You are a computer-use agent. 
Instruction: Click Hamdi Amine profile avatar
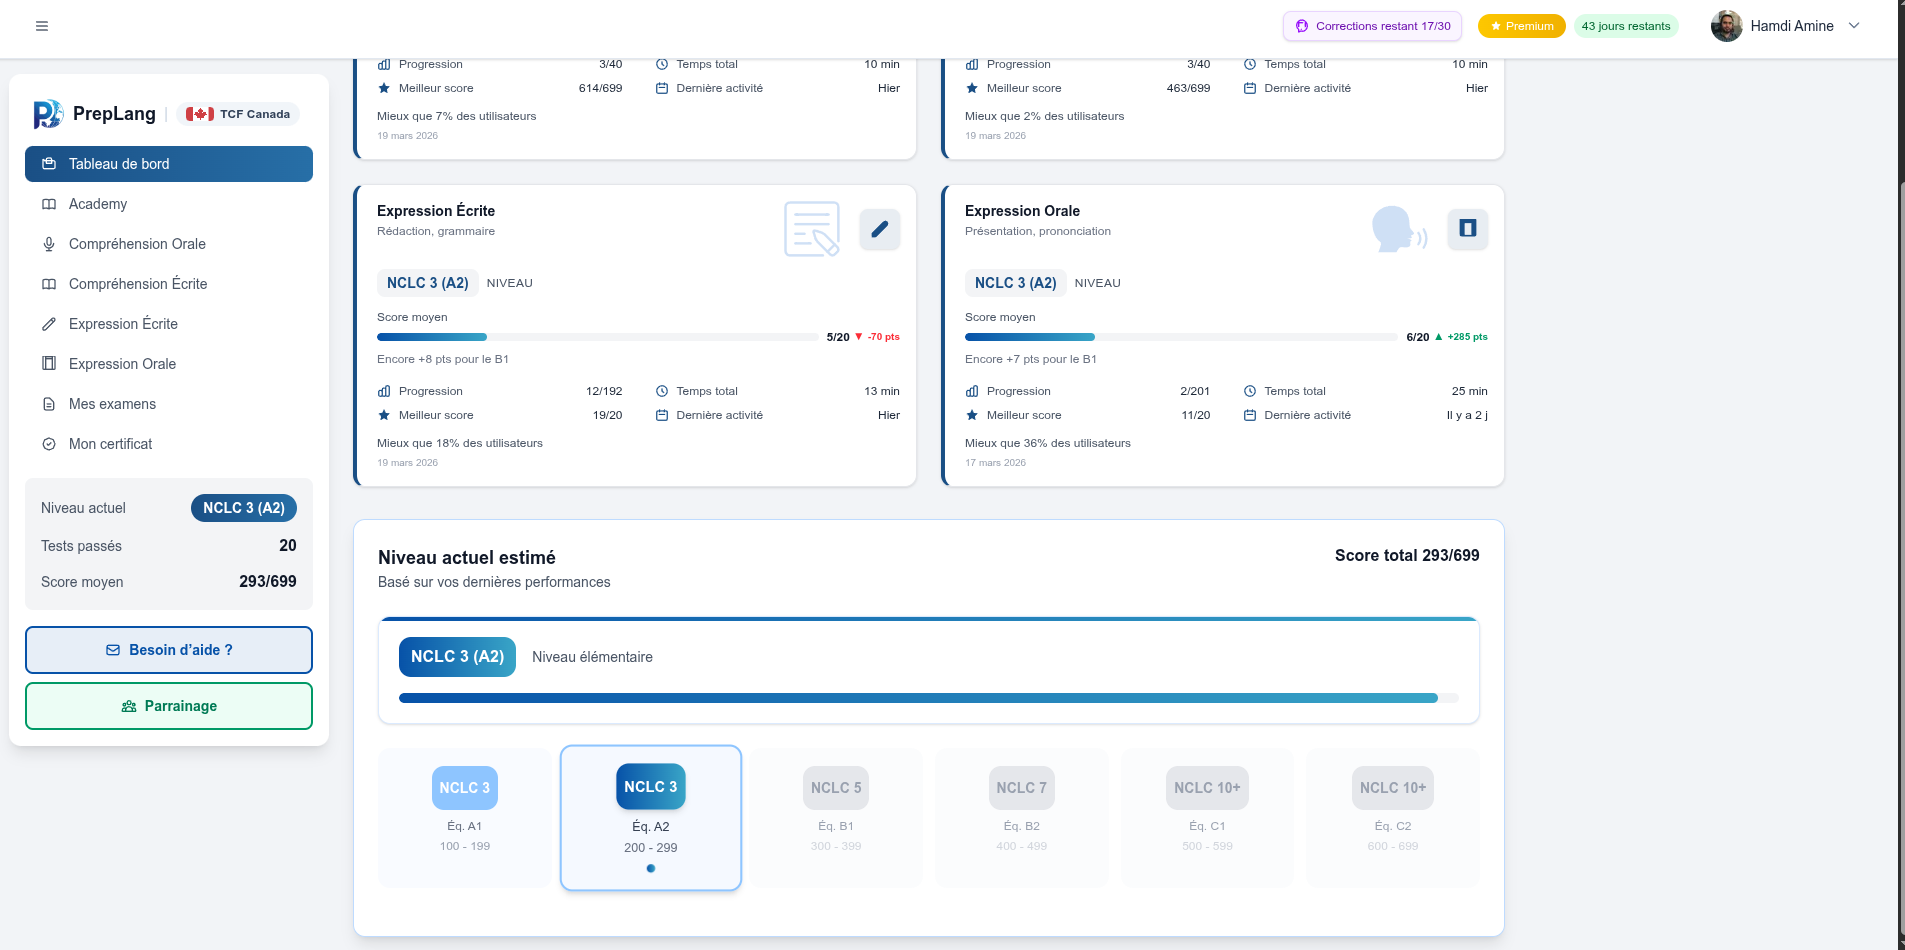pyautogui.click(x=1726, y=26)
